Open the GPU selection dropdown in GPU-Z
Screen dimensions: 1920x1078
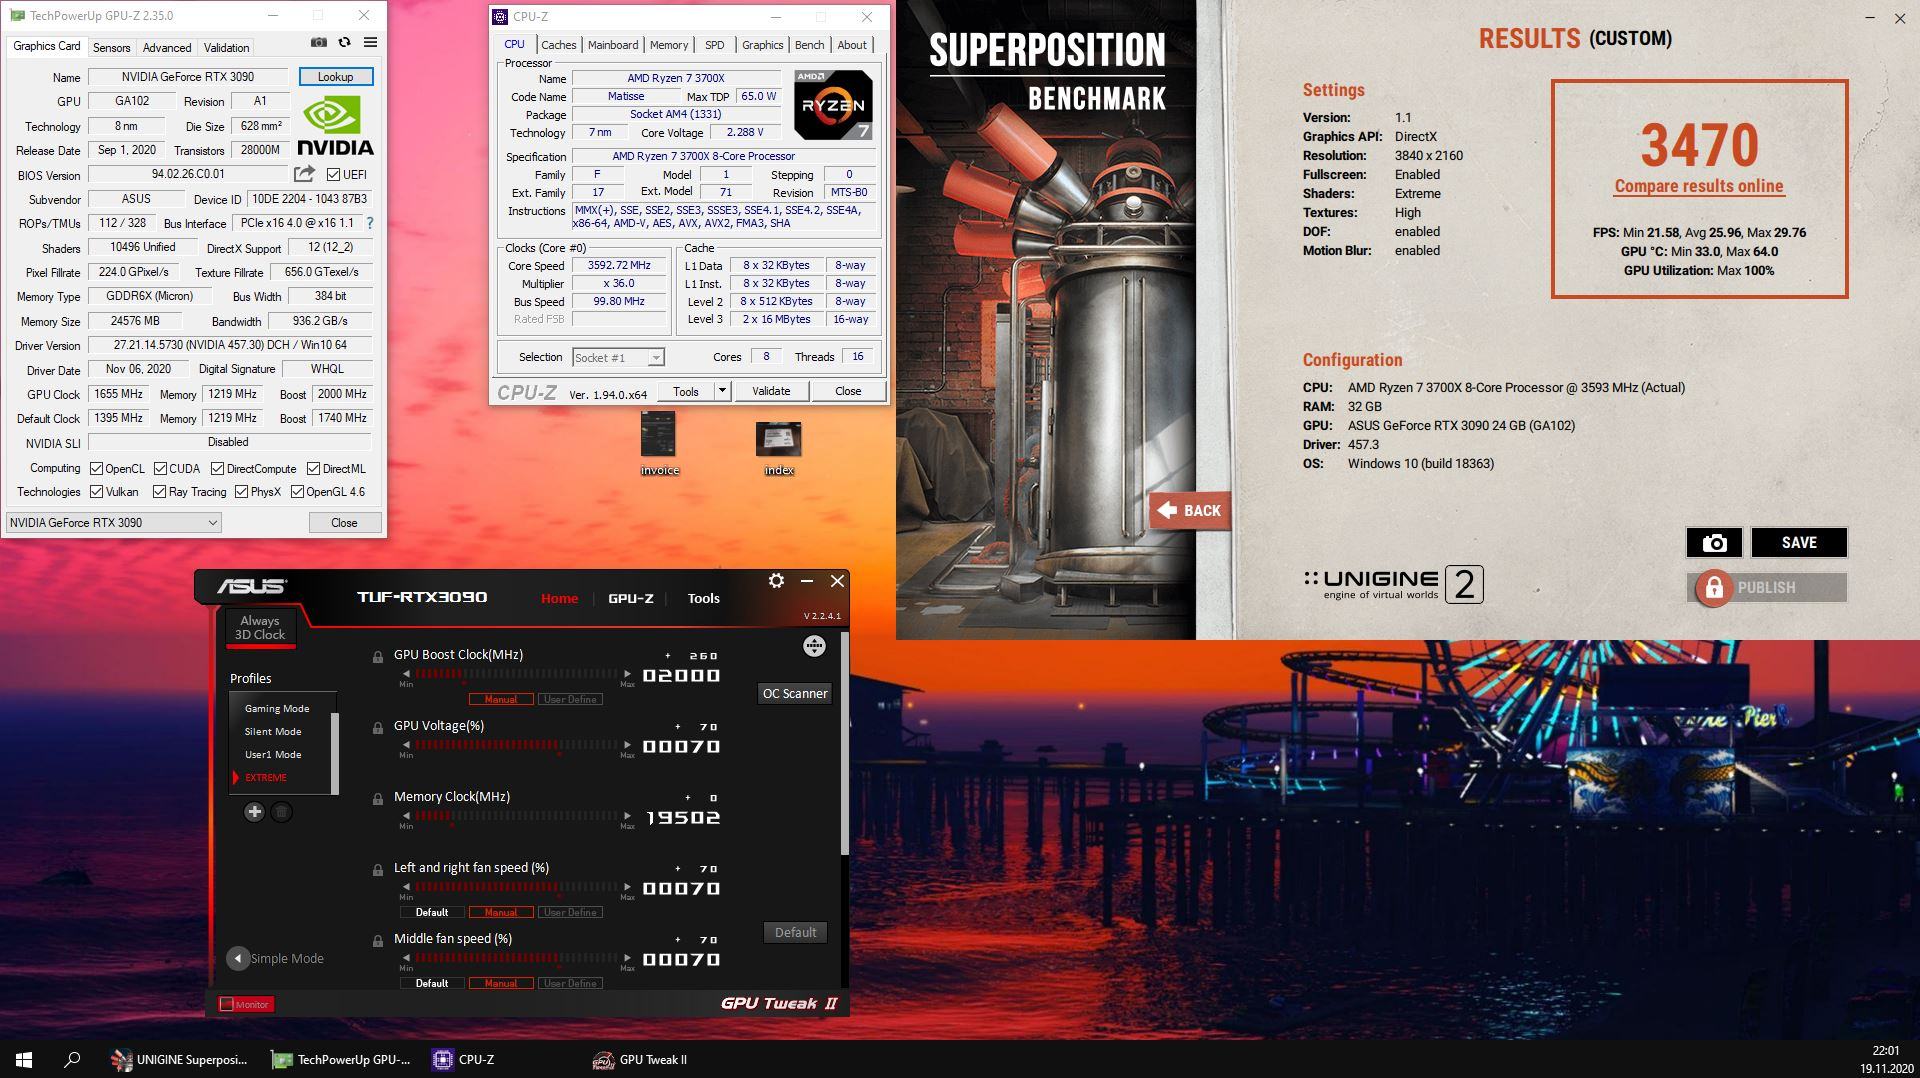point(113,523)
